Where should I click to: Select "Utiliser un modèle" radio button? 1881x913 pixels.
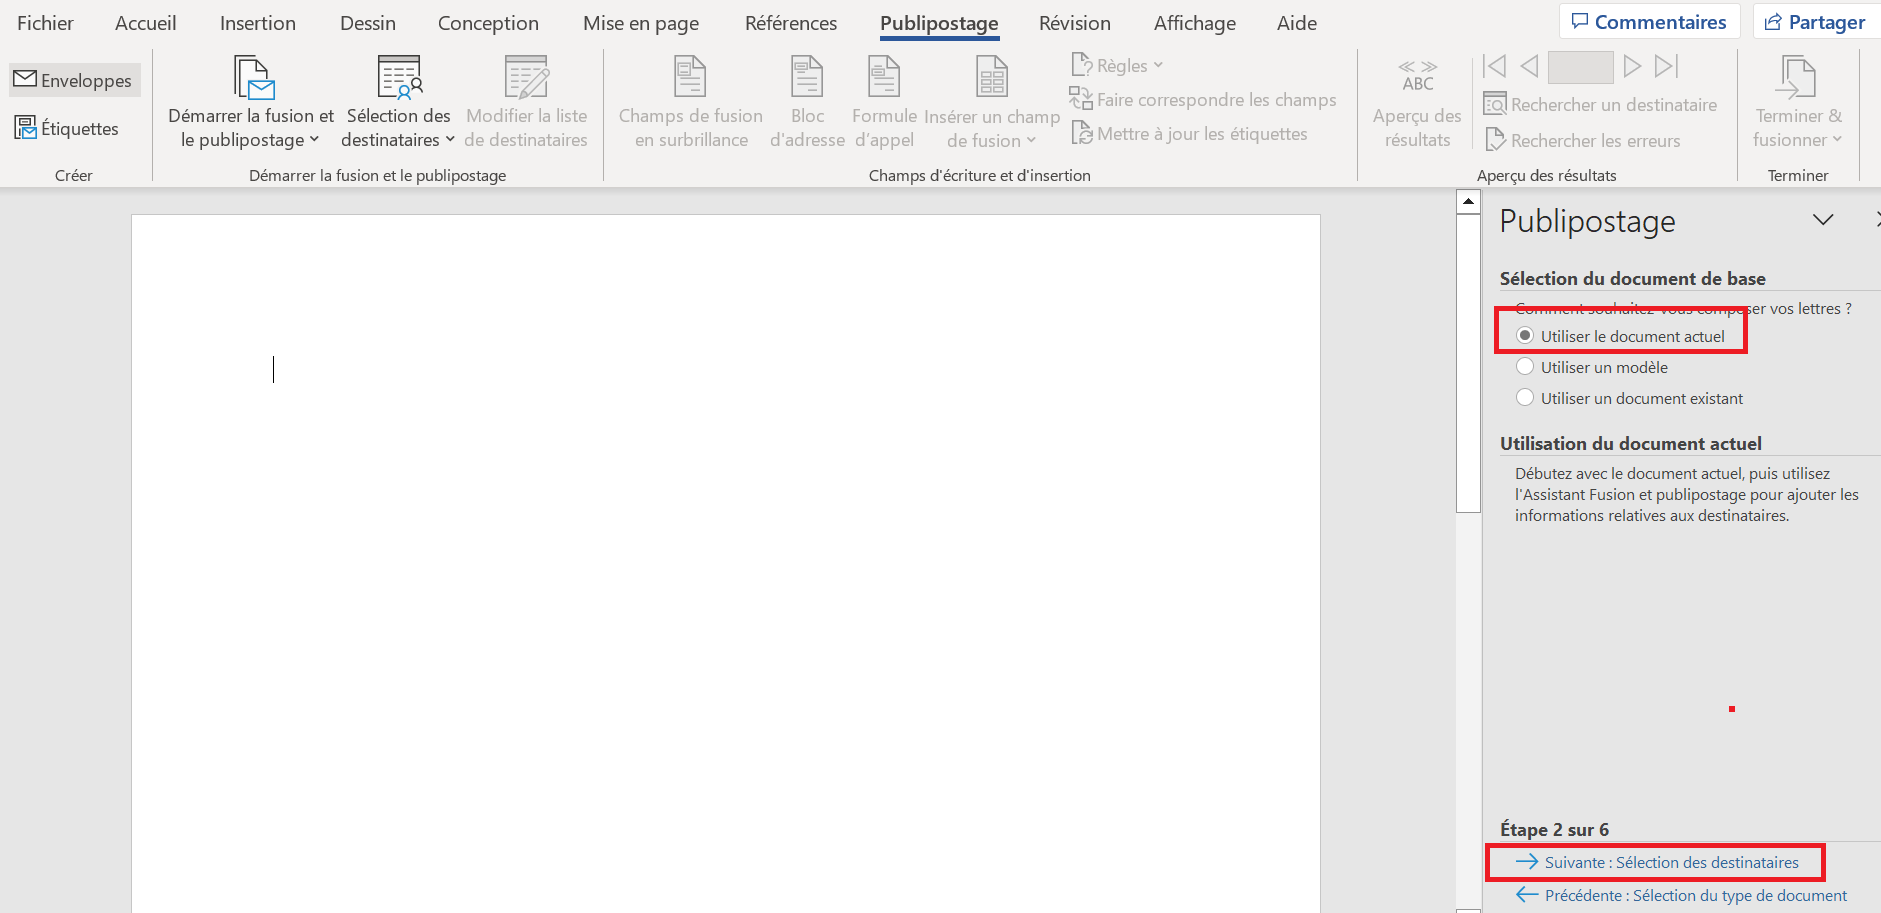pyautogui.click(x=1525, y=367)
